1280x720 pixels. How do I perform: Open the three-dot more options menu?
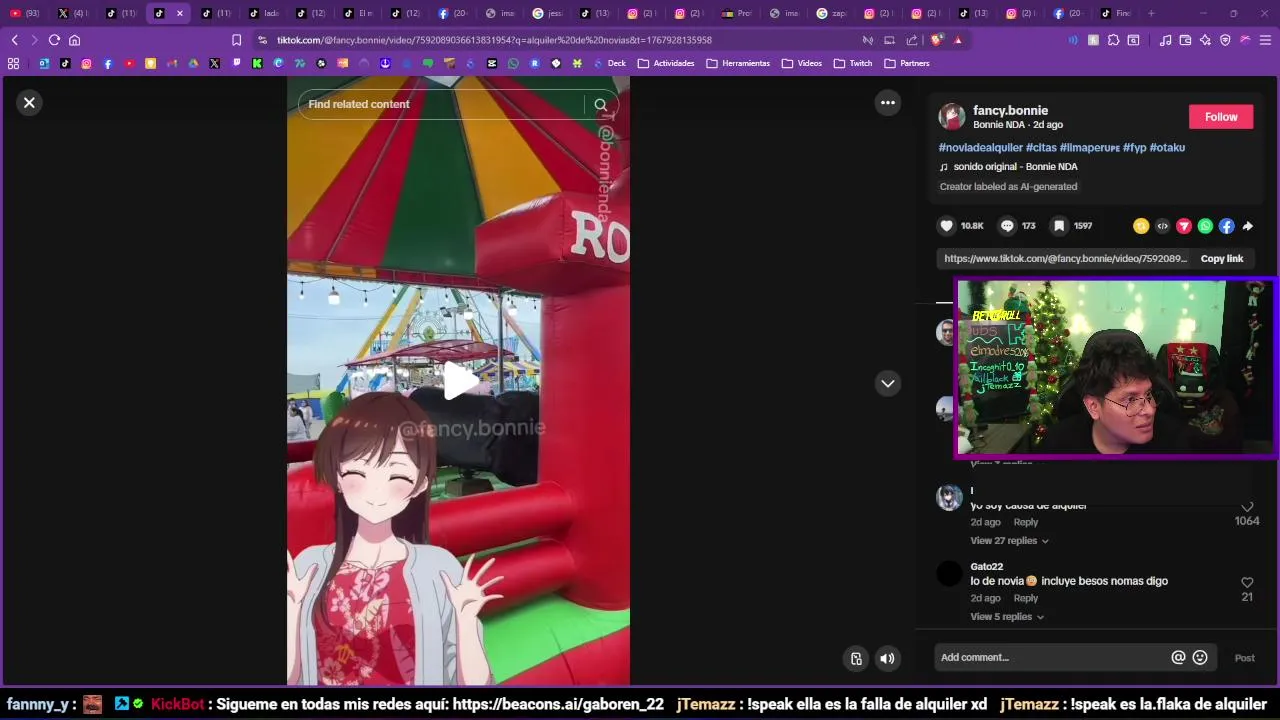pyautogui.click(x=887, y=102)
